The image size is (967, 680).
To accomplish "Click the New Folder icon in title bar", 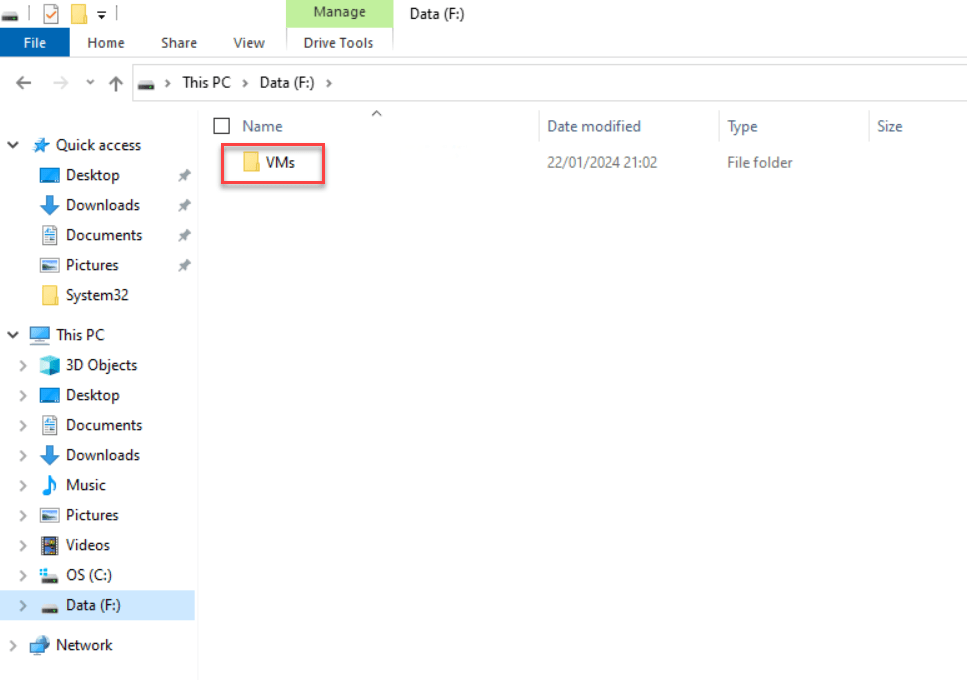I will (x=79, y=13).
